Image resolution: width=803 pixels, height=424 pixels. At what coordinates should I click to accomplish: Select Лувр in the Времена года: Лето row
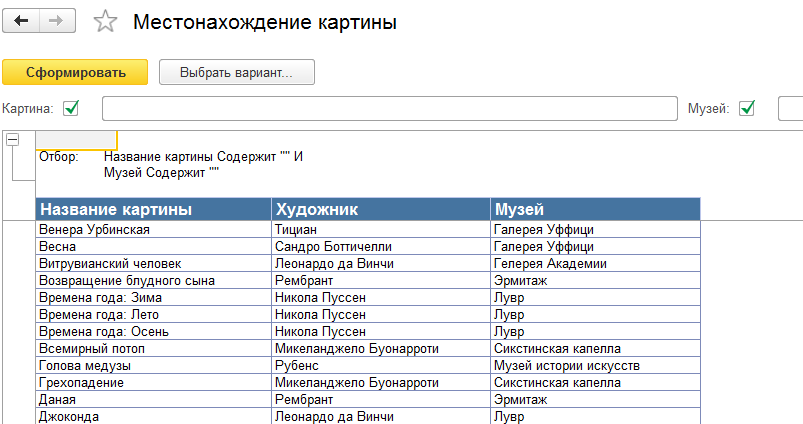pos(596,314)
